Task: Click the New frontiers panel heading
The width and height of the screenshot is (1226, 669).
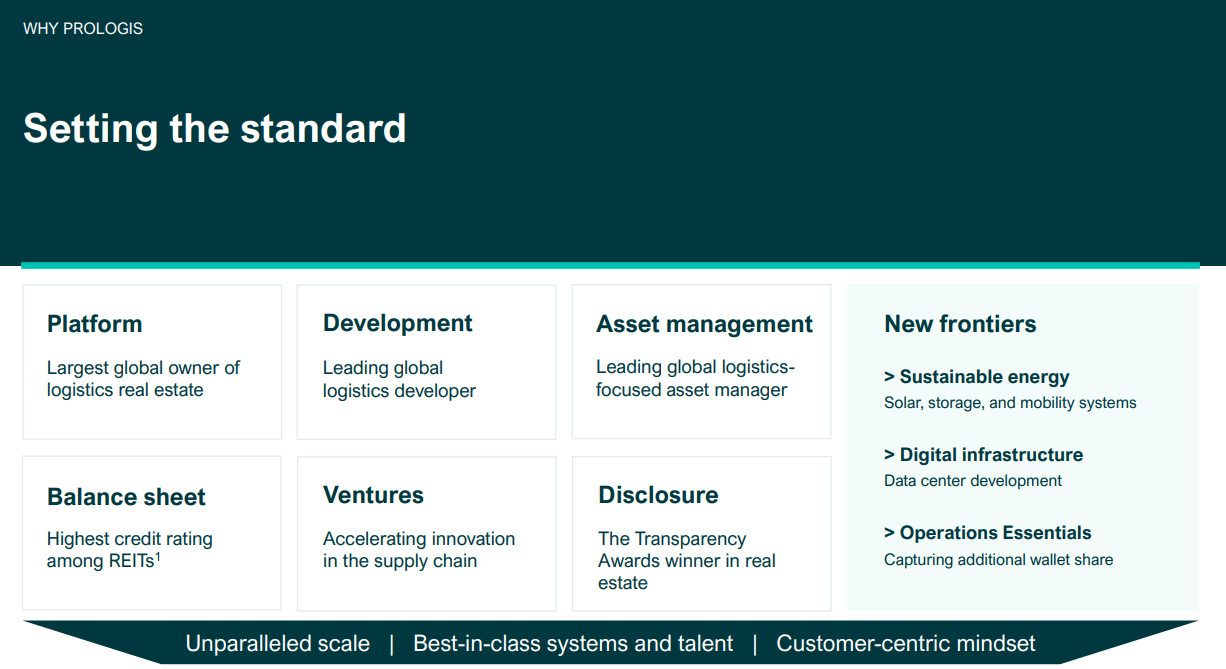Action: [x=960, y=324]
